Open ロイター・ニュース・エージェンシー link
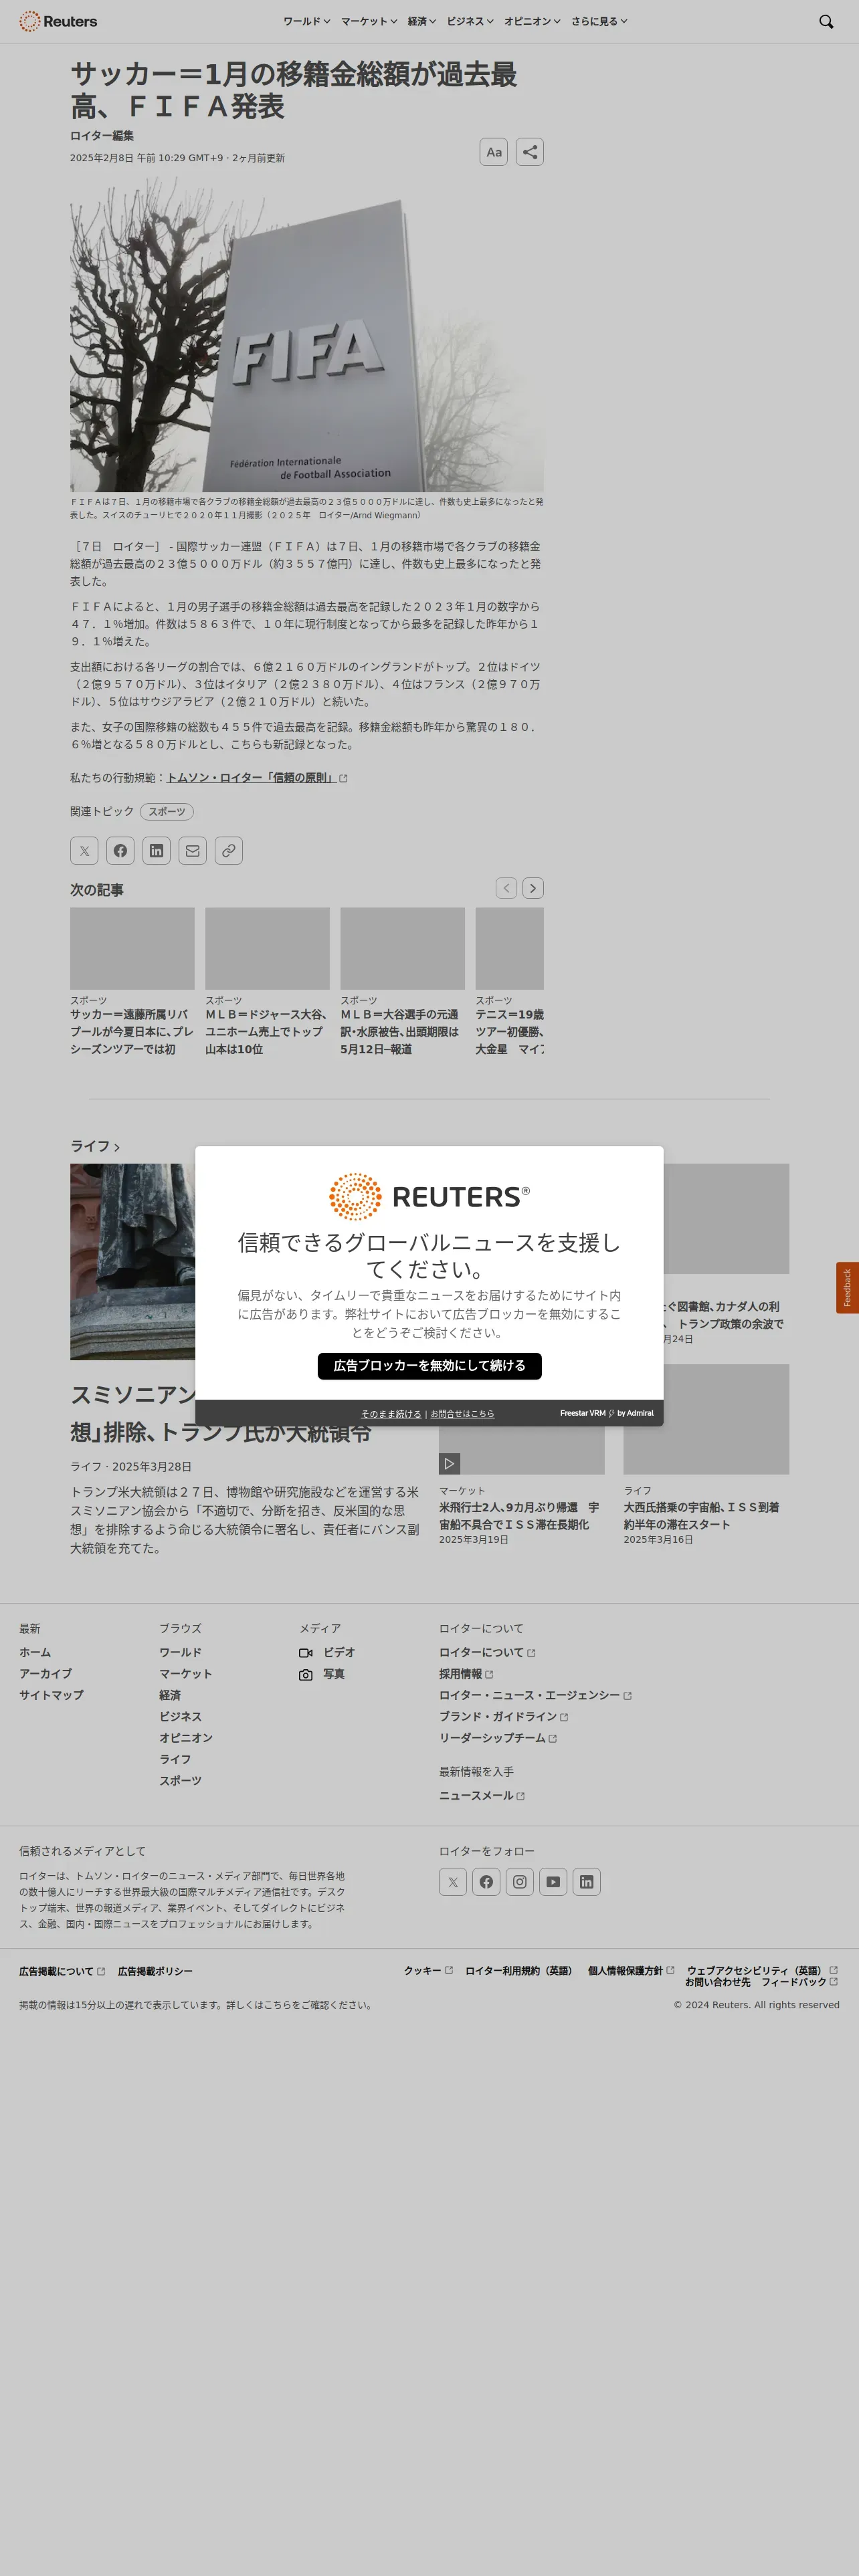The image size is (859, 2576). [x=535, y=1696]
